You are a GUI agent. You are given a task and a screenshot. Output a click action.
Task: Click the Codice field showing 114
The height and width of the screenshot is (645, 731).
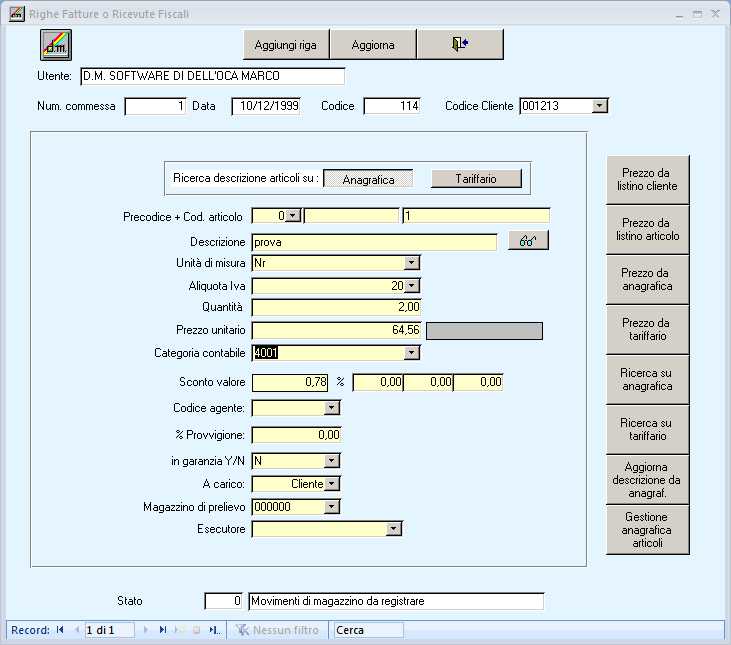tap(392, 106)
